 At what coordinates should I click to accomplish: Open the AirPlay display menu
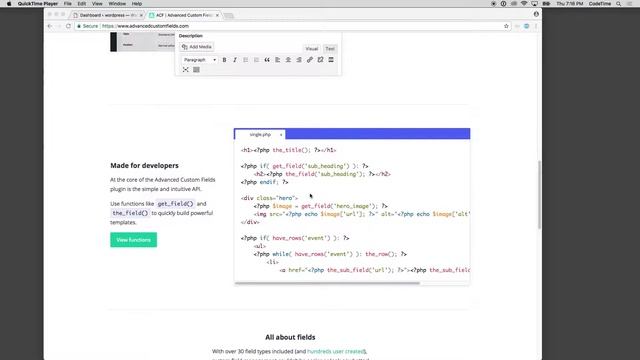coord(534,4)
